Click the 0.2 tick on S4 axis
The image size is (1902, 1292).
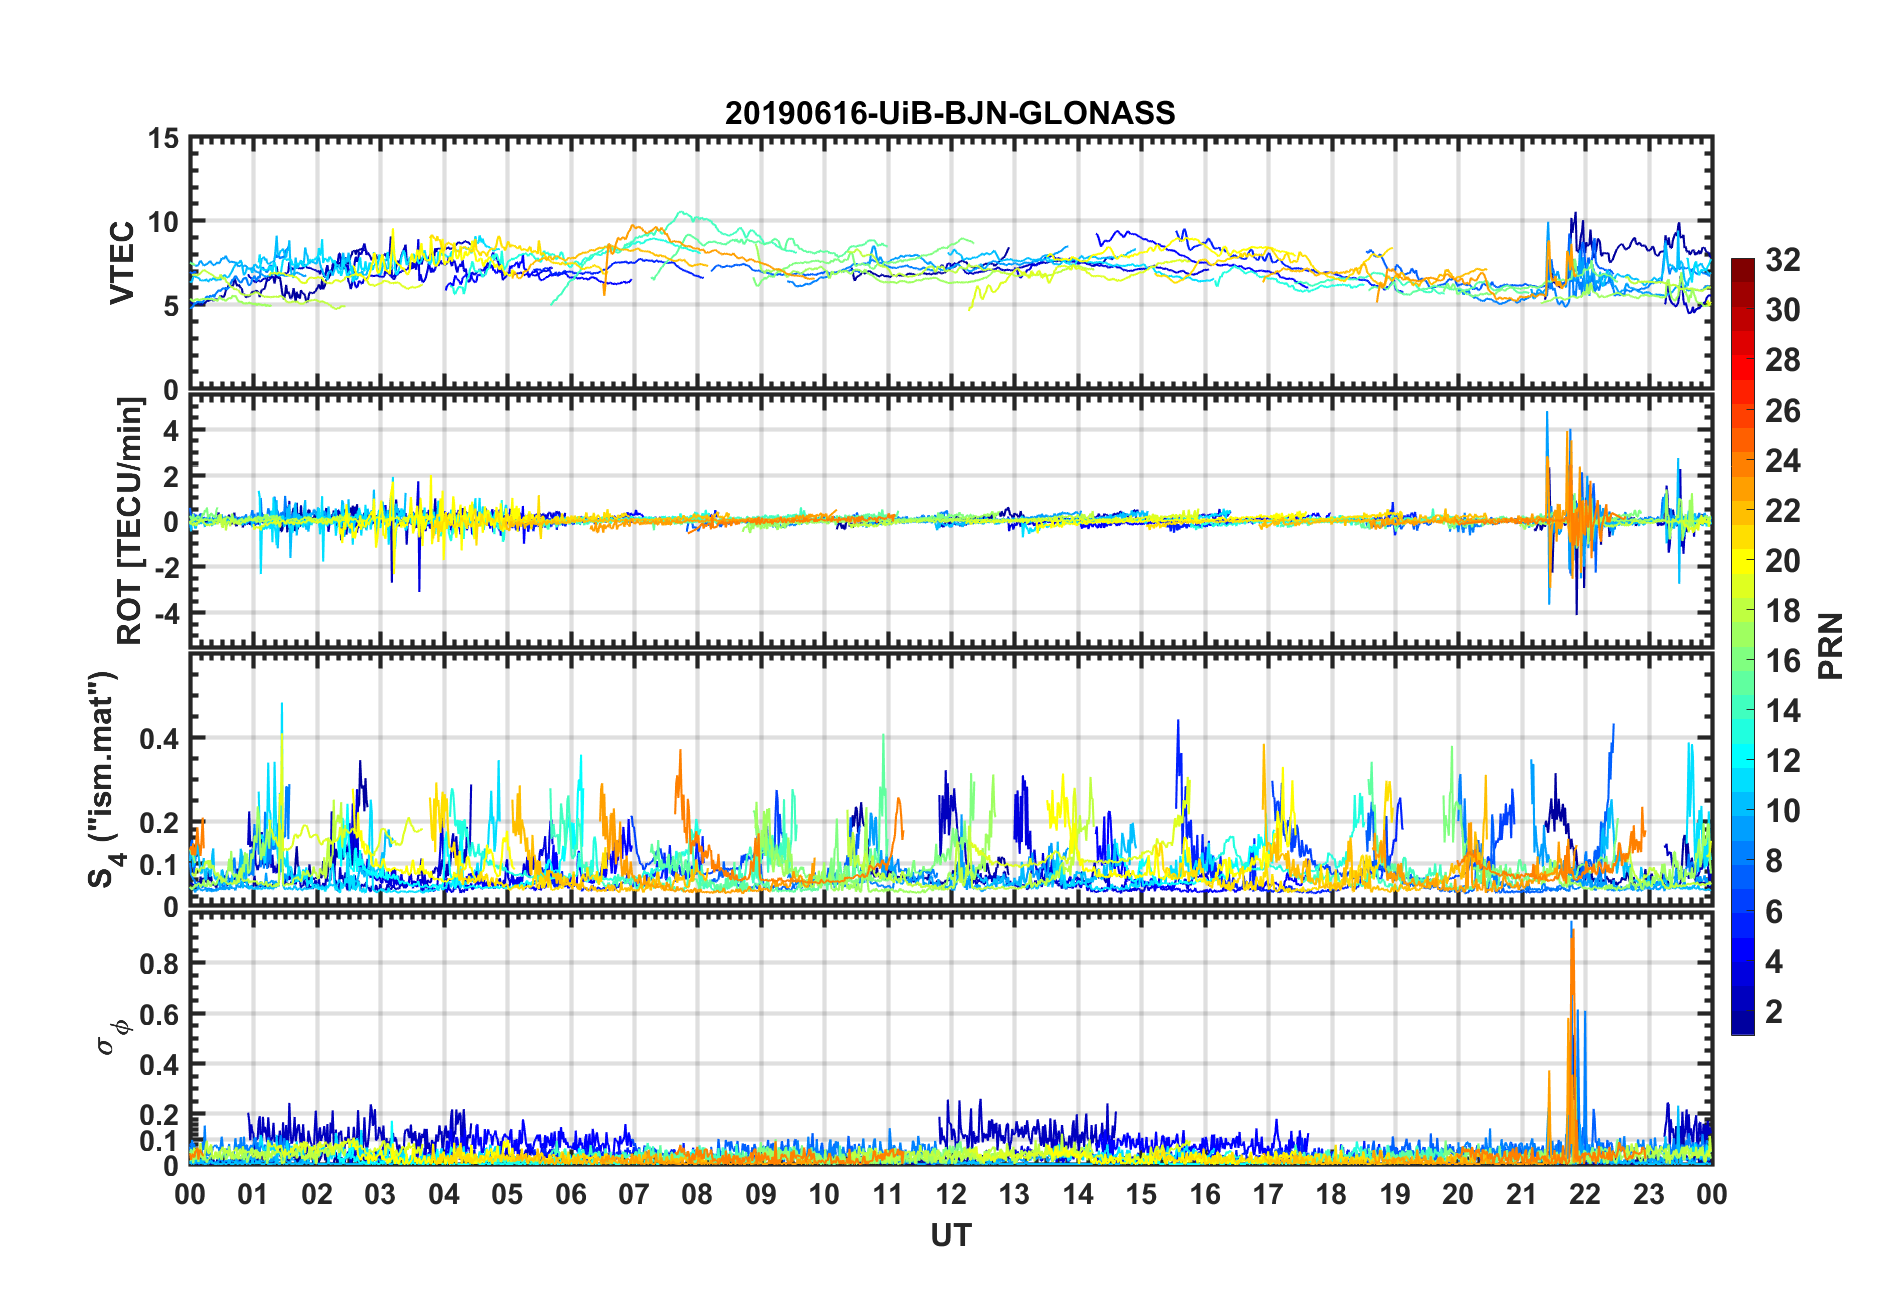[159, 823]
